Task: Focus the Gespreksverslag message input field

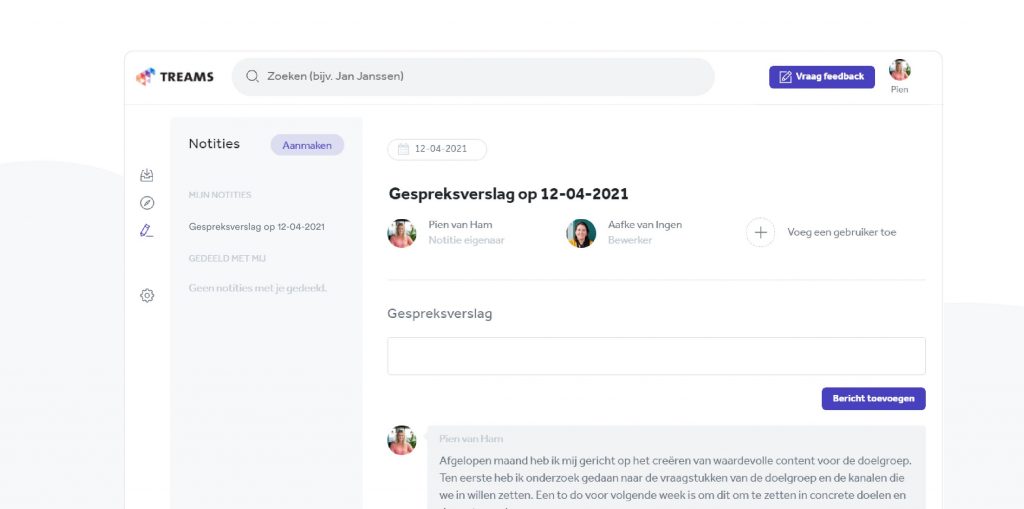Action: click(656, 356)
